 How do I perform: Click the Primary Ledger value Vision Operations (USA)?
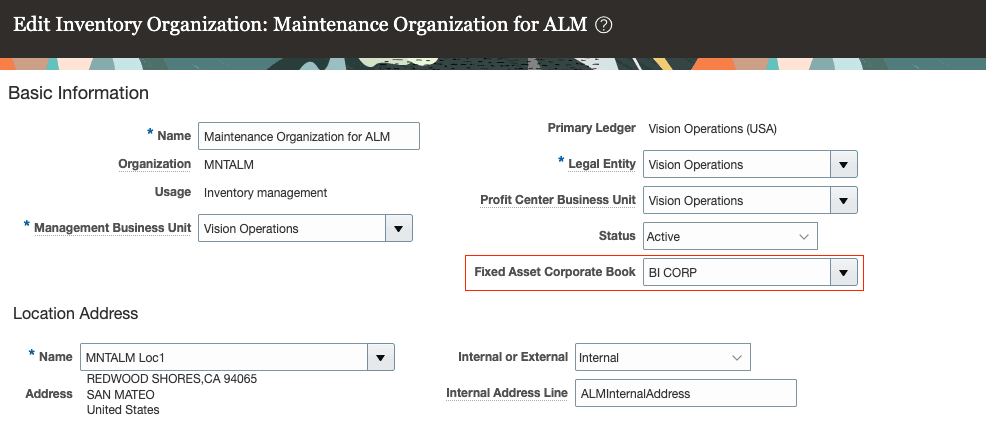pyautogui.click(x=712, y=129)
